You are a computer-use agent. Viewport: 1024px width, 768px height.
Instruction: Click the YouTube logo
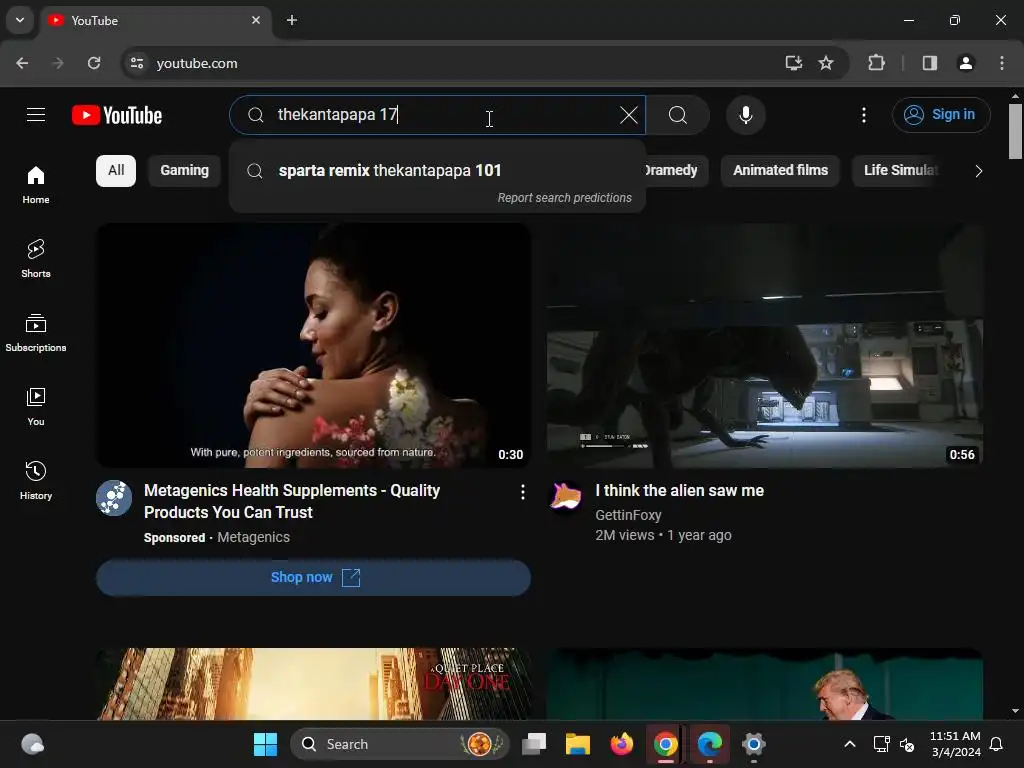[117, 116]
